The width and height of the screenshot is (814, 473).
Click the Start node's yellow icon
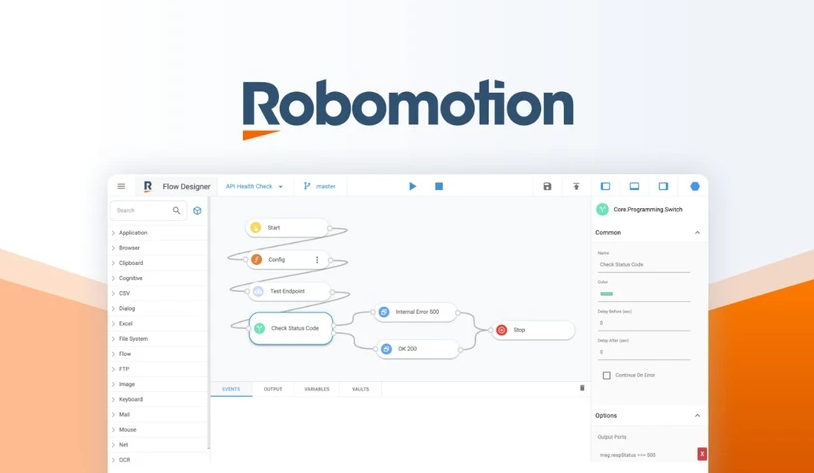pyautogui.click(x=255, y=227)
